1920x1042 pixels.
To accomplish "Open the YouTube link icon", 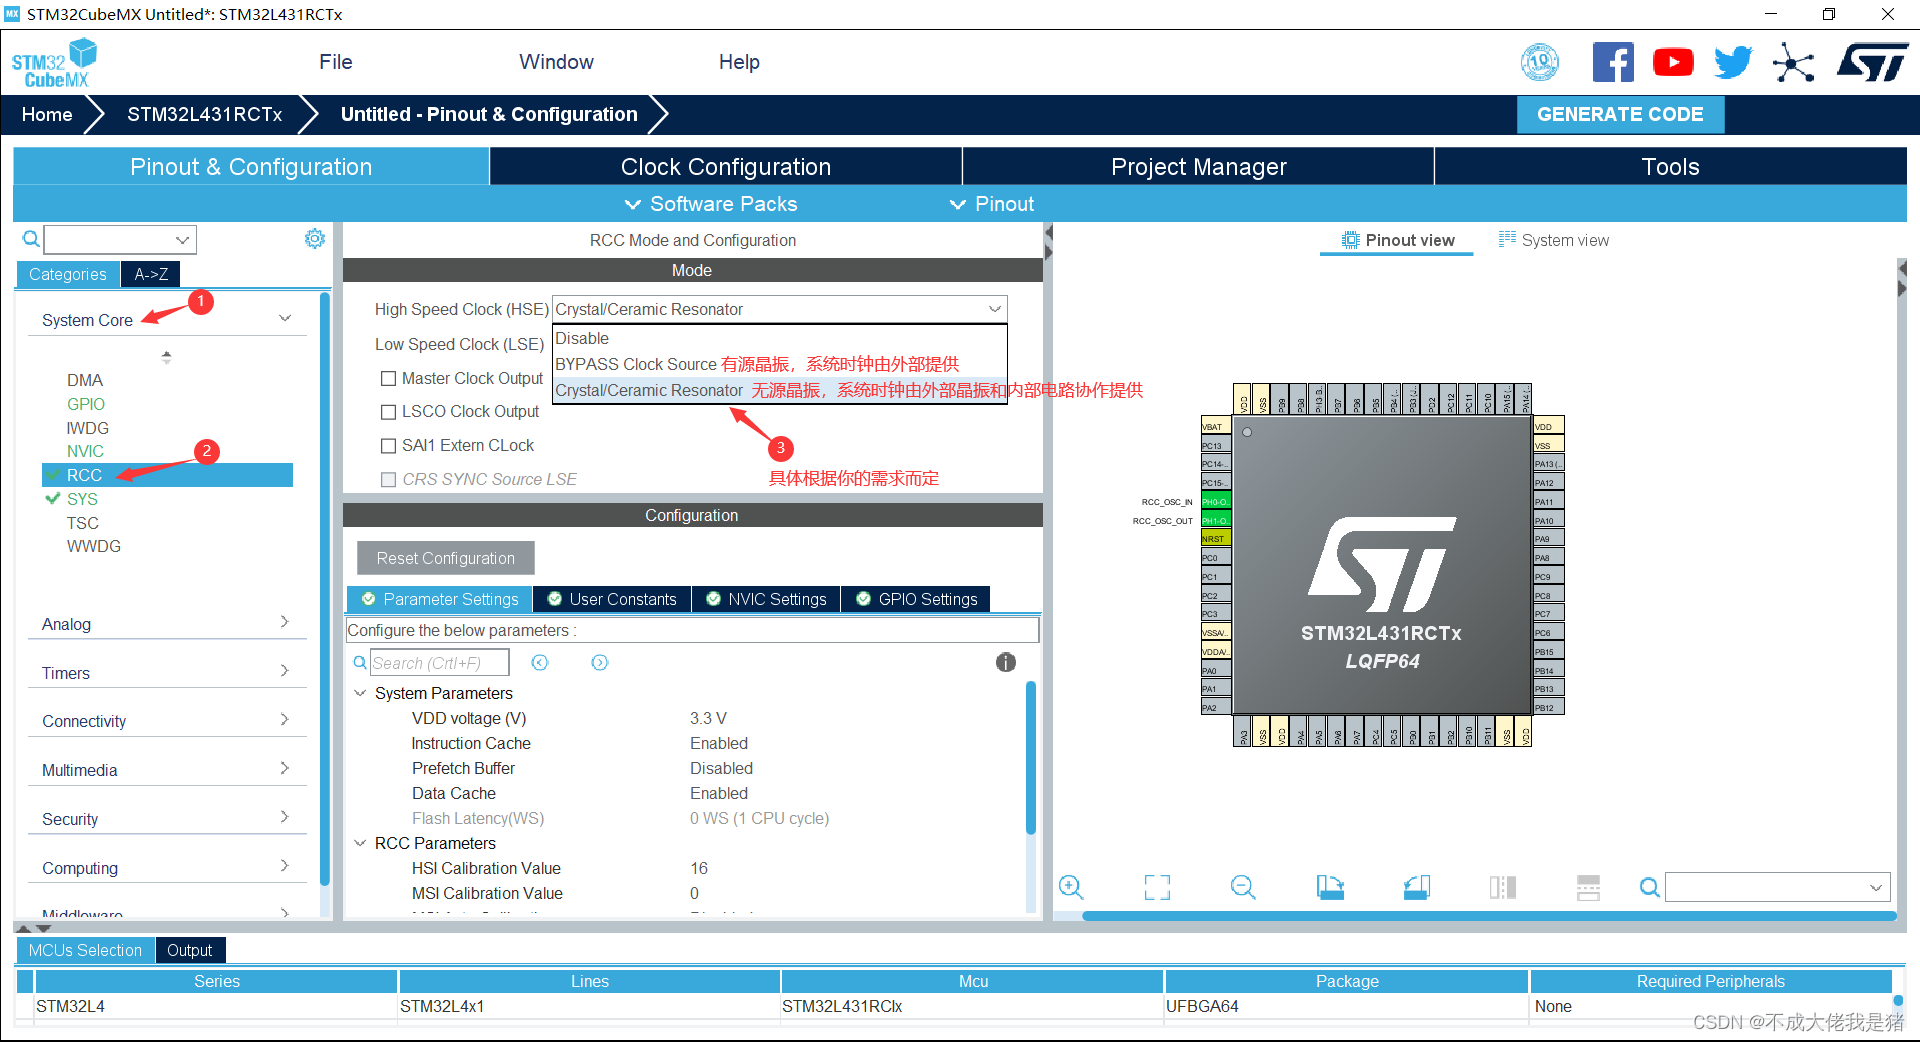I will coord(1673,62).
